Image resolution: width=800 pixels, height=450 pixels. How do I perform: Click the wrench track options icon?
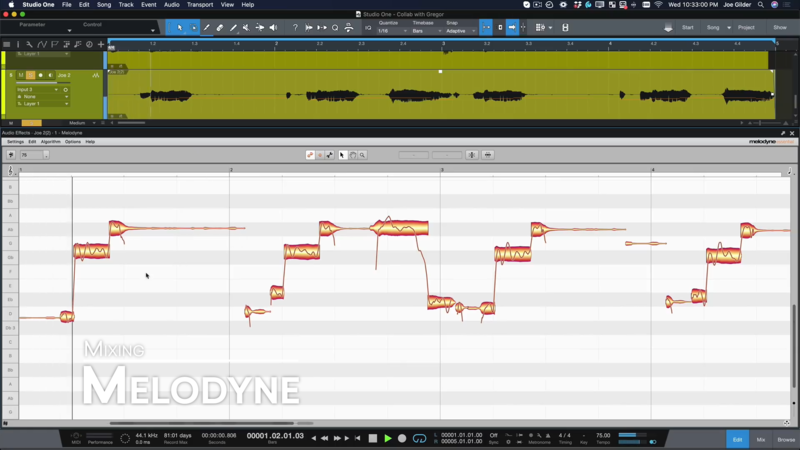coord(29,44)
